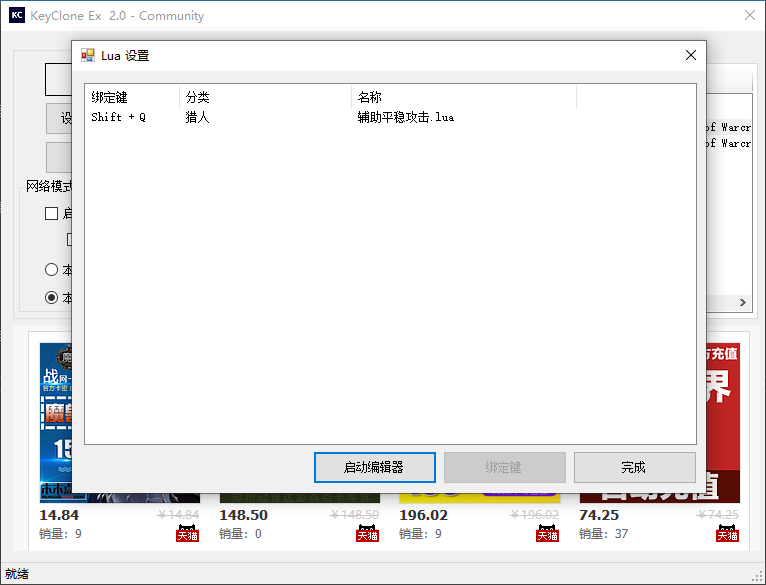Viewport: 766px width, 585px height.
Task: Open the red 充值 ad thumbnail
Action: (723, 422)
